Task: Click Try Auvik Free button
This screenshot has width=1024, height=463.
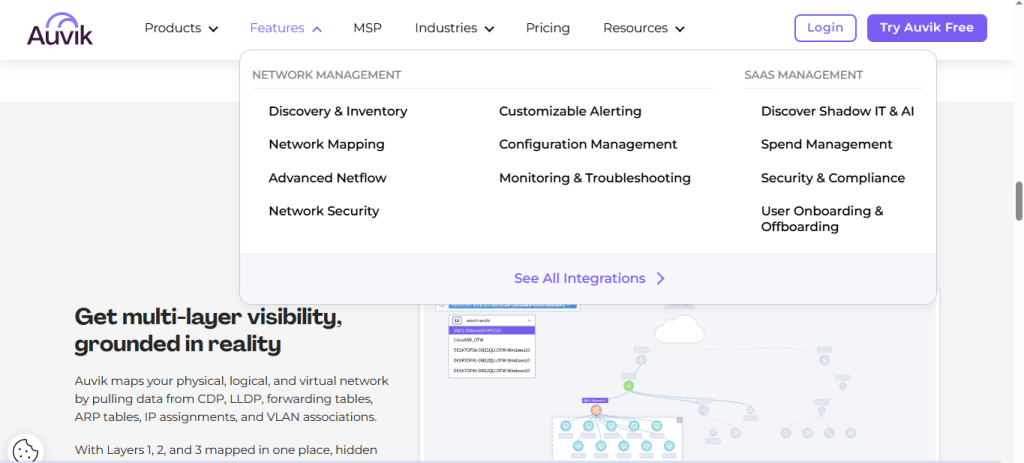Action: (927, 28)
